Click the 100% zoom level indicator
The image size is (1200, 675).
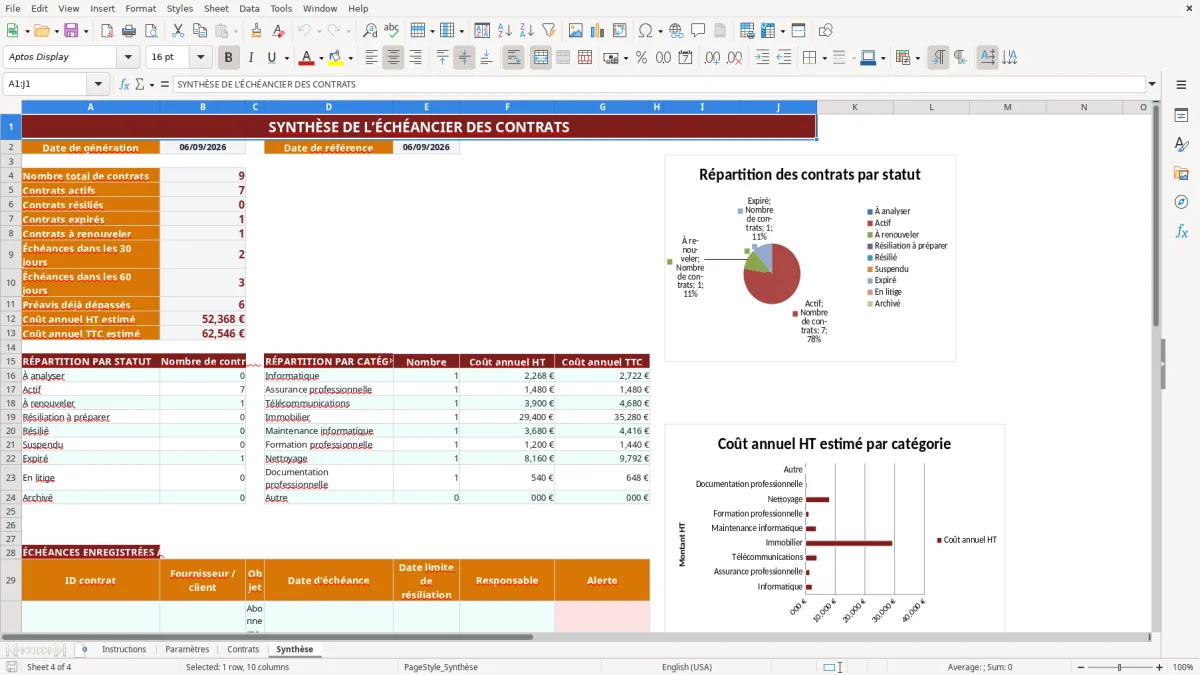[1183, 667]
